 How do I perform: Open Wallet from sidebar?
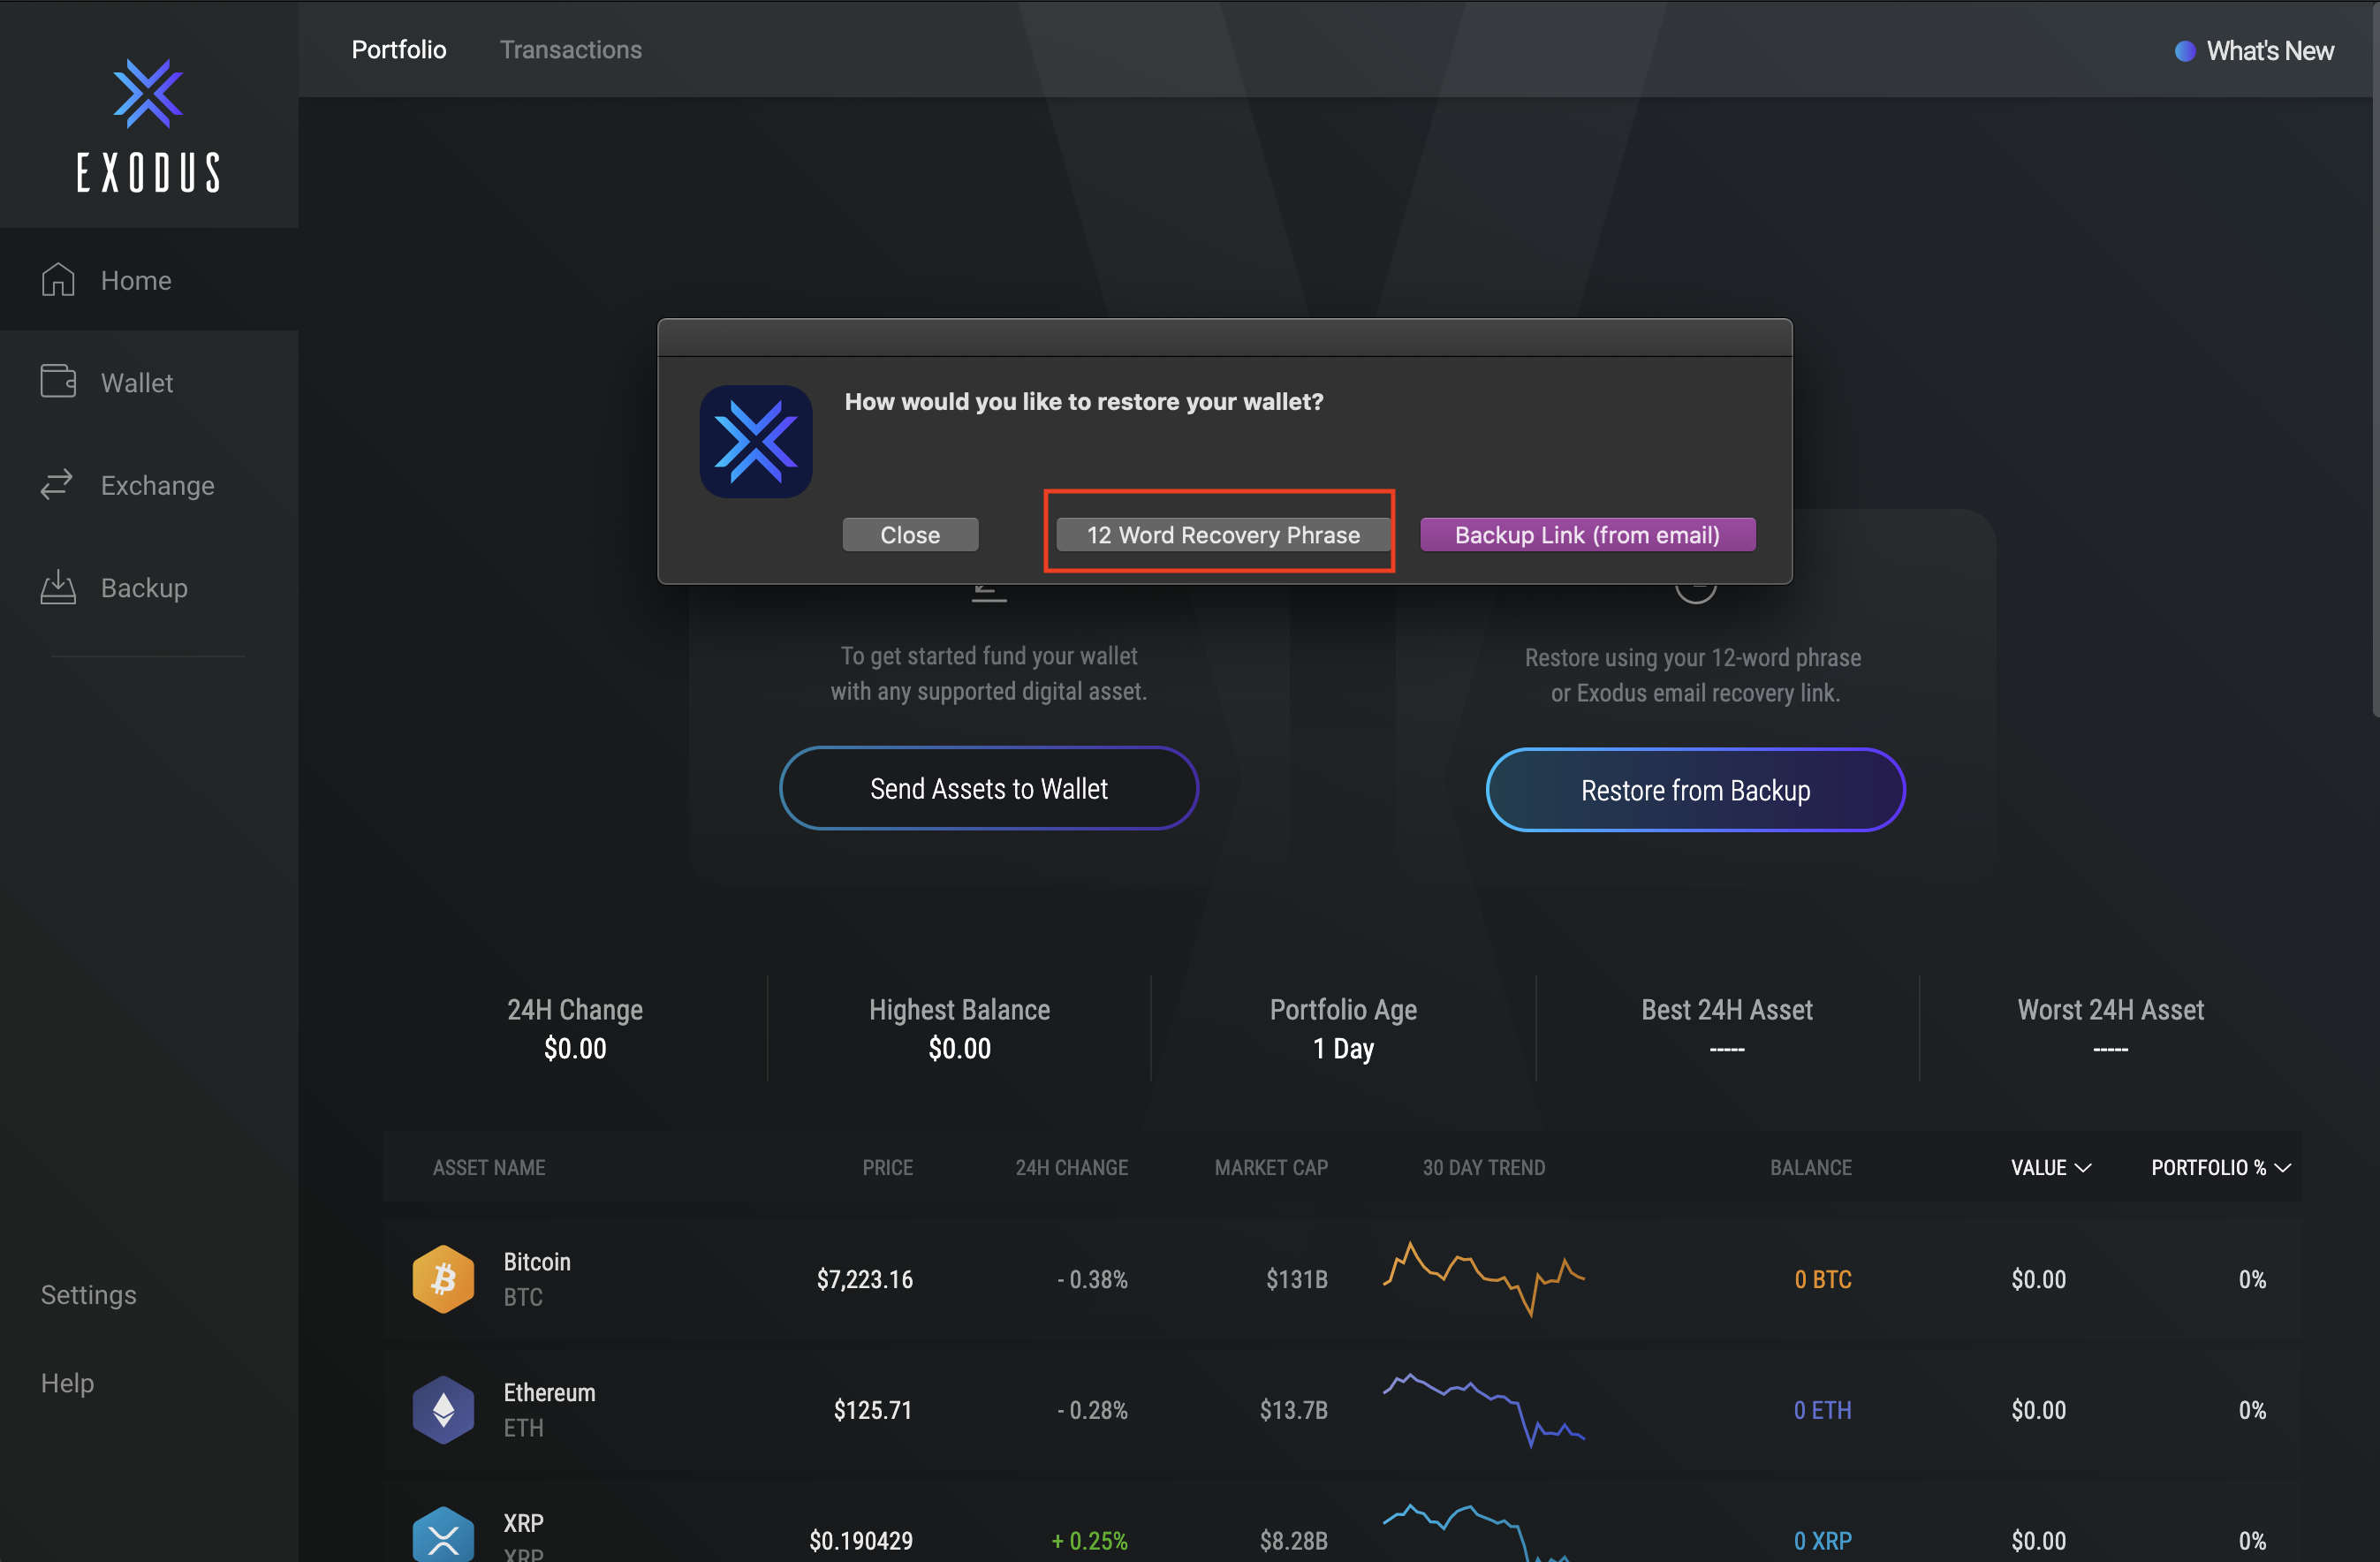click(x=149, y=382)
